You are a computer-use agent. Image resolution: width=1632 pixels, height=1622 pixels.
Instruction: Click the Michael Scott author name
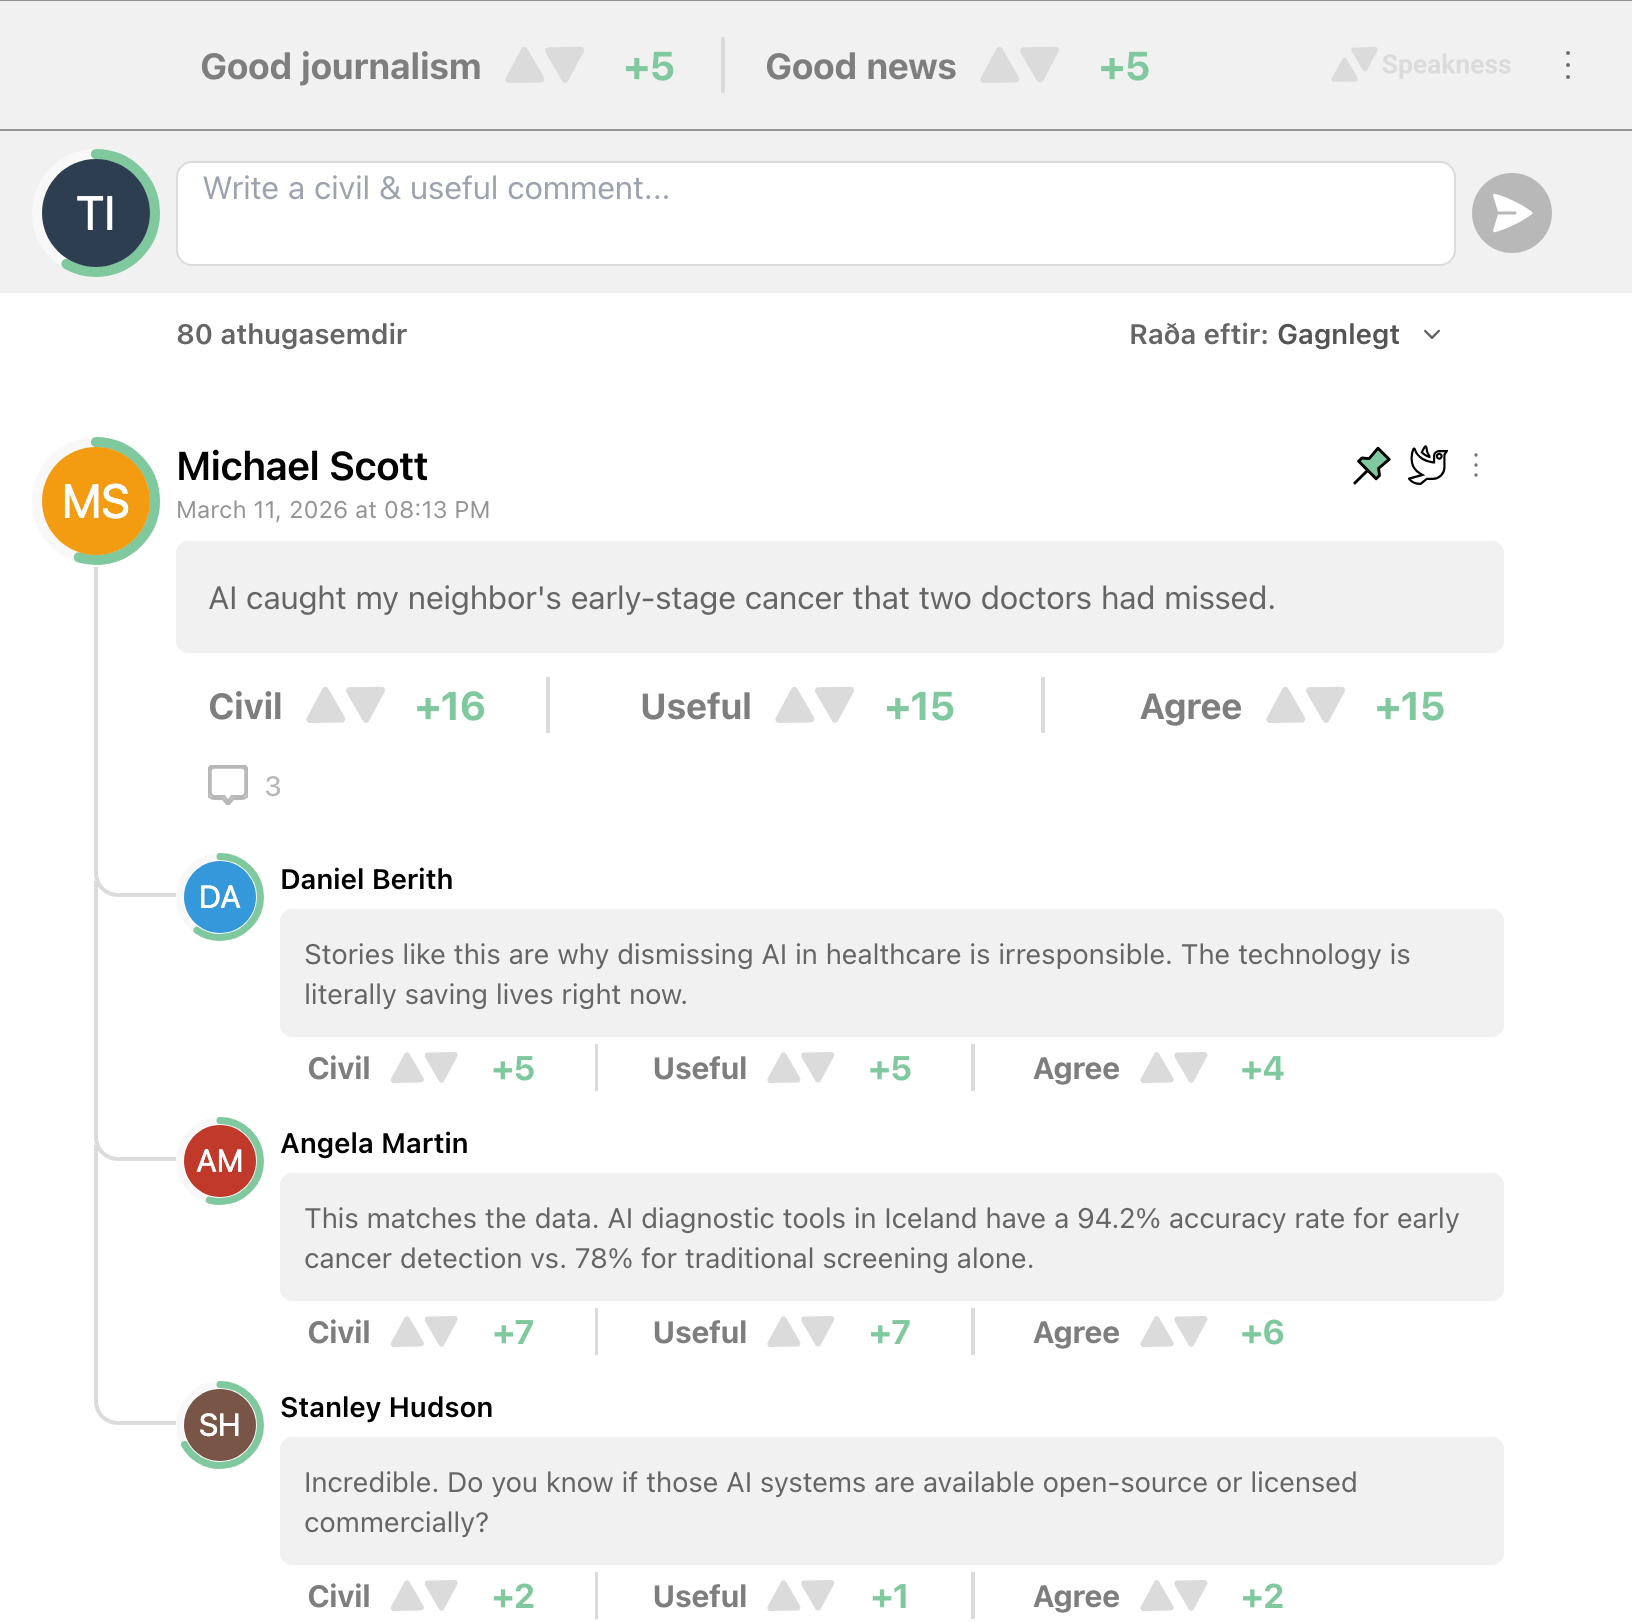point(302,467)
